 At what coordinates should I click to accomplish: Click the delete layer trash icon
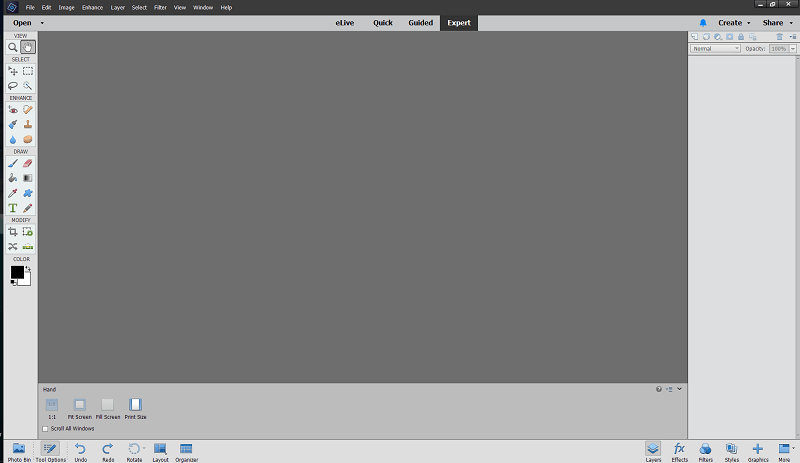(x=780, y=37)
